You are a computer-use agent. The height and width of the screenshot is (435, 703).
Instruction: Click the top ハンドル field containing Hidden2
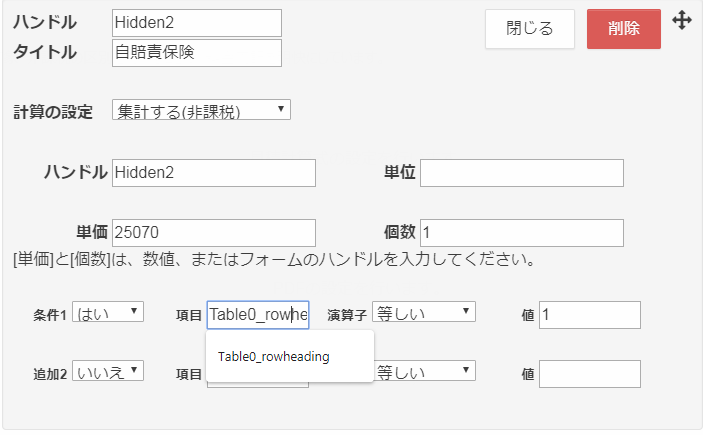[196, 23]
